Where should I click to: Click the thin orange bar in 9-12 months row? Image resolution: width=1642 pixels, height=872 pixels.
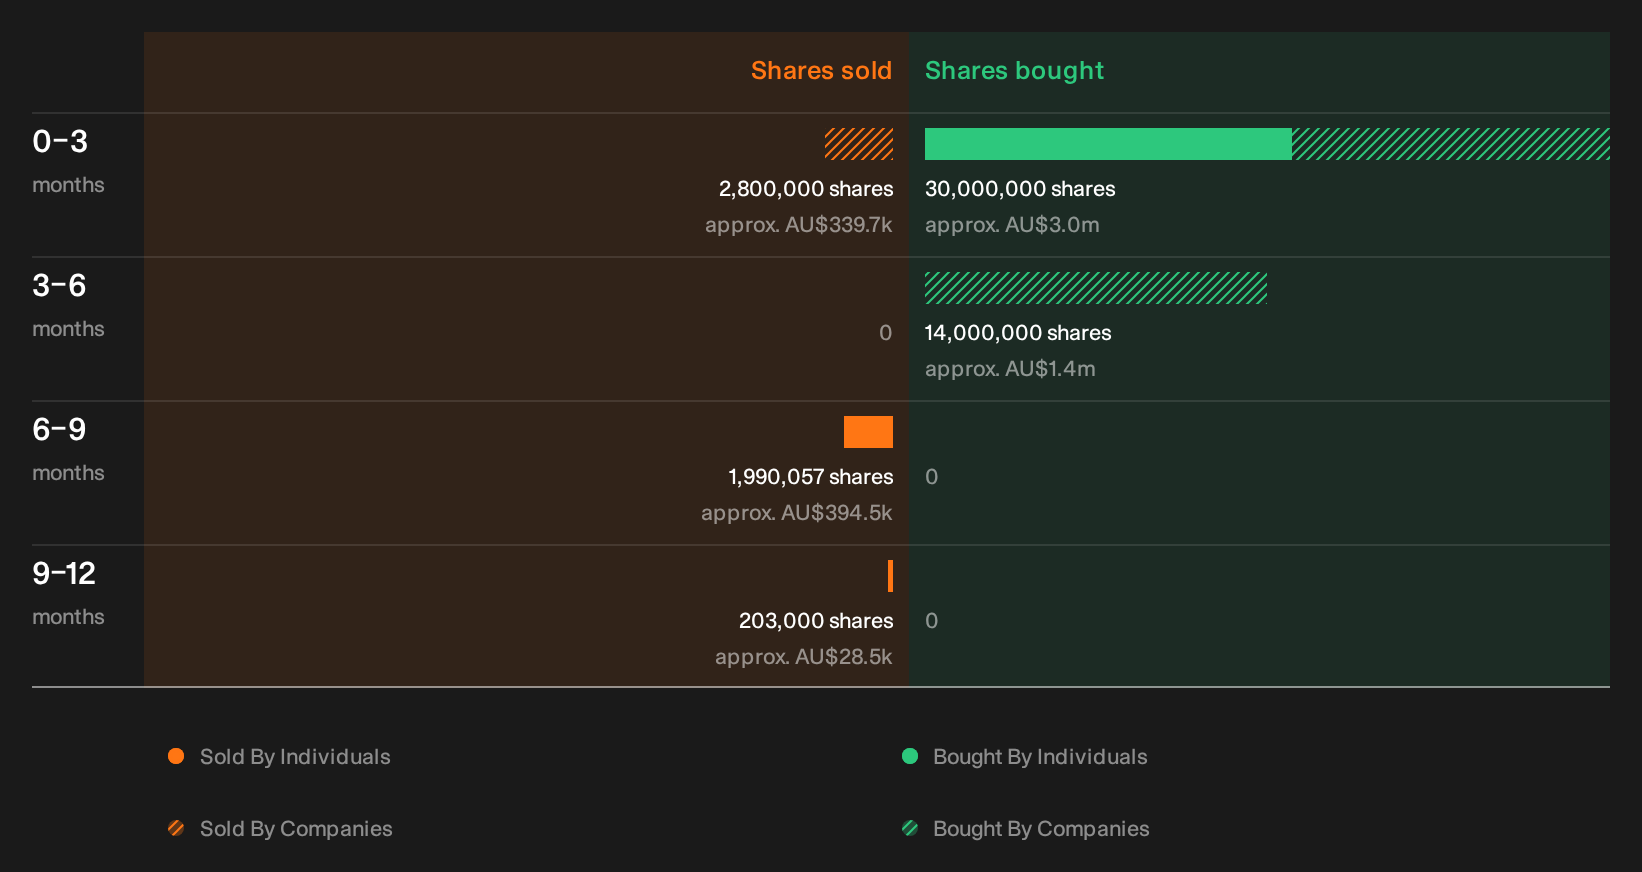(890, 576)
